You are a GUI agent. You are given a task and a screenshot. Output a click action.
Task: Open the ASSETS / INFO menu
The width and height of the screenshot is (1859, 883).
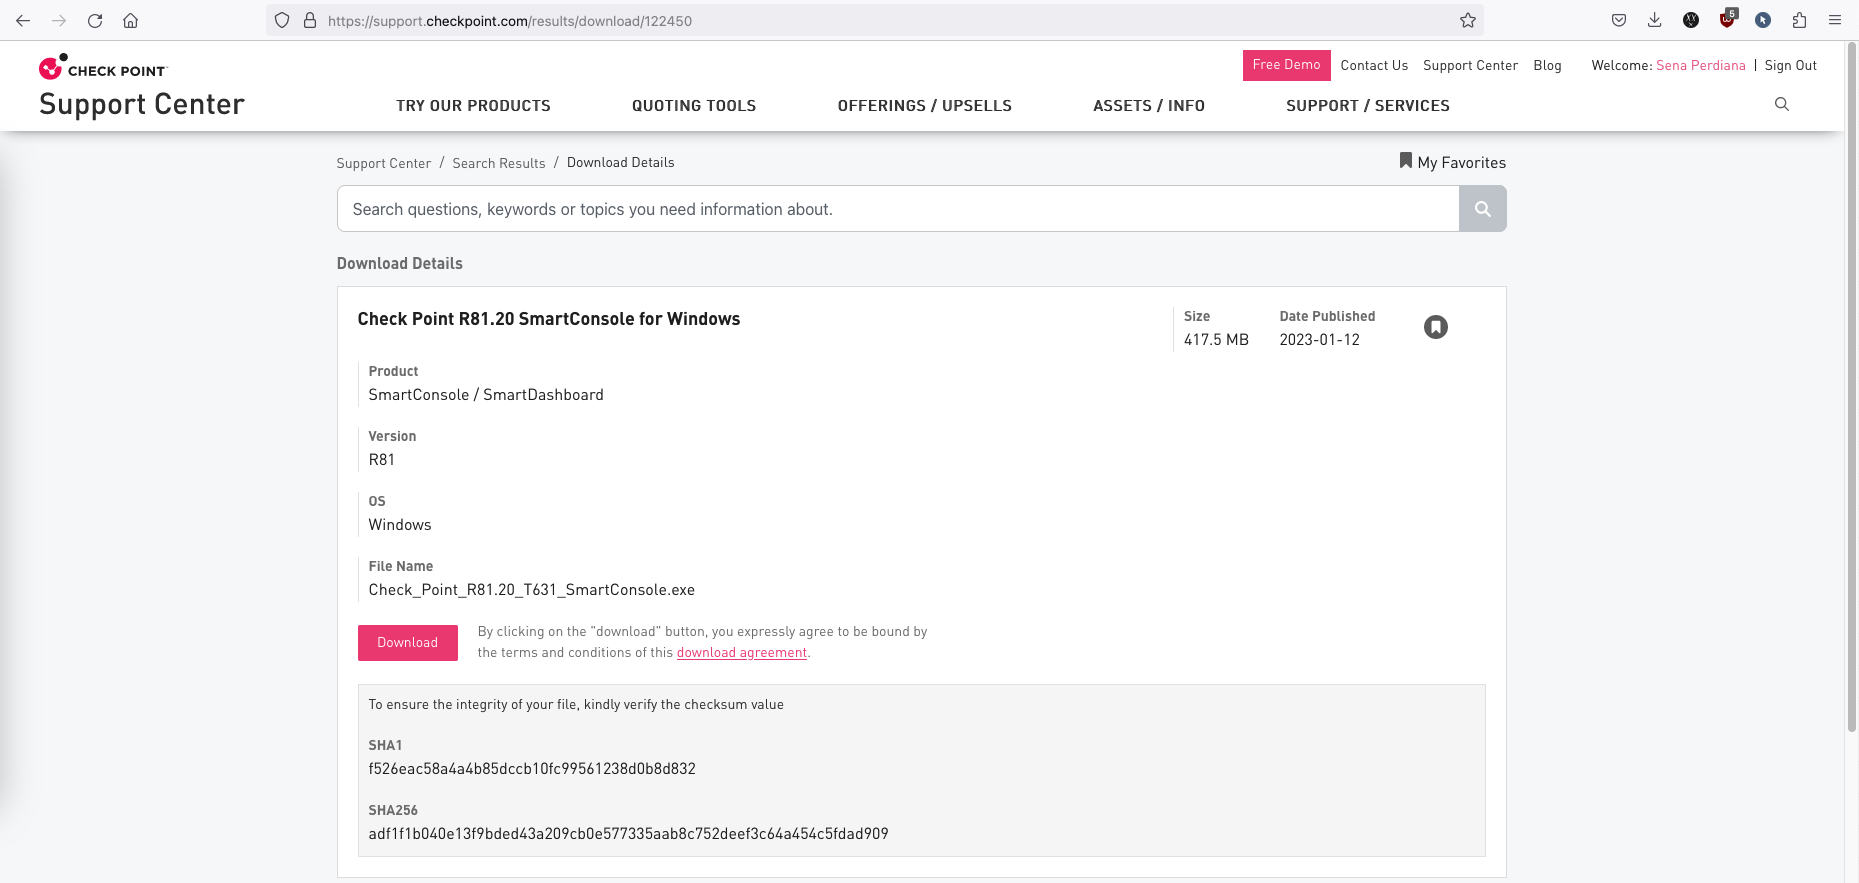coord(1148,106)
